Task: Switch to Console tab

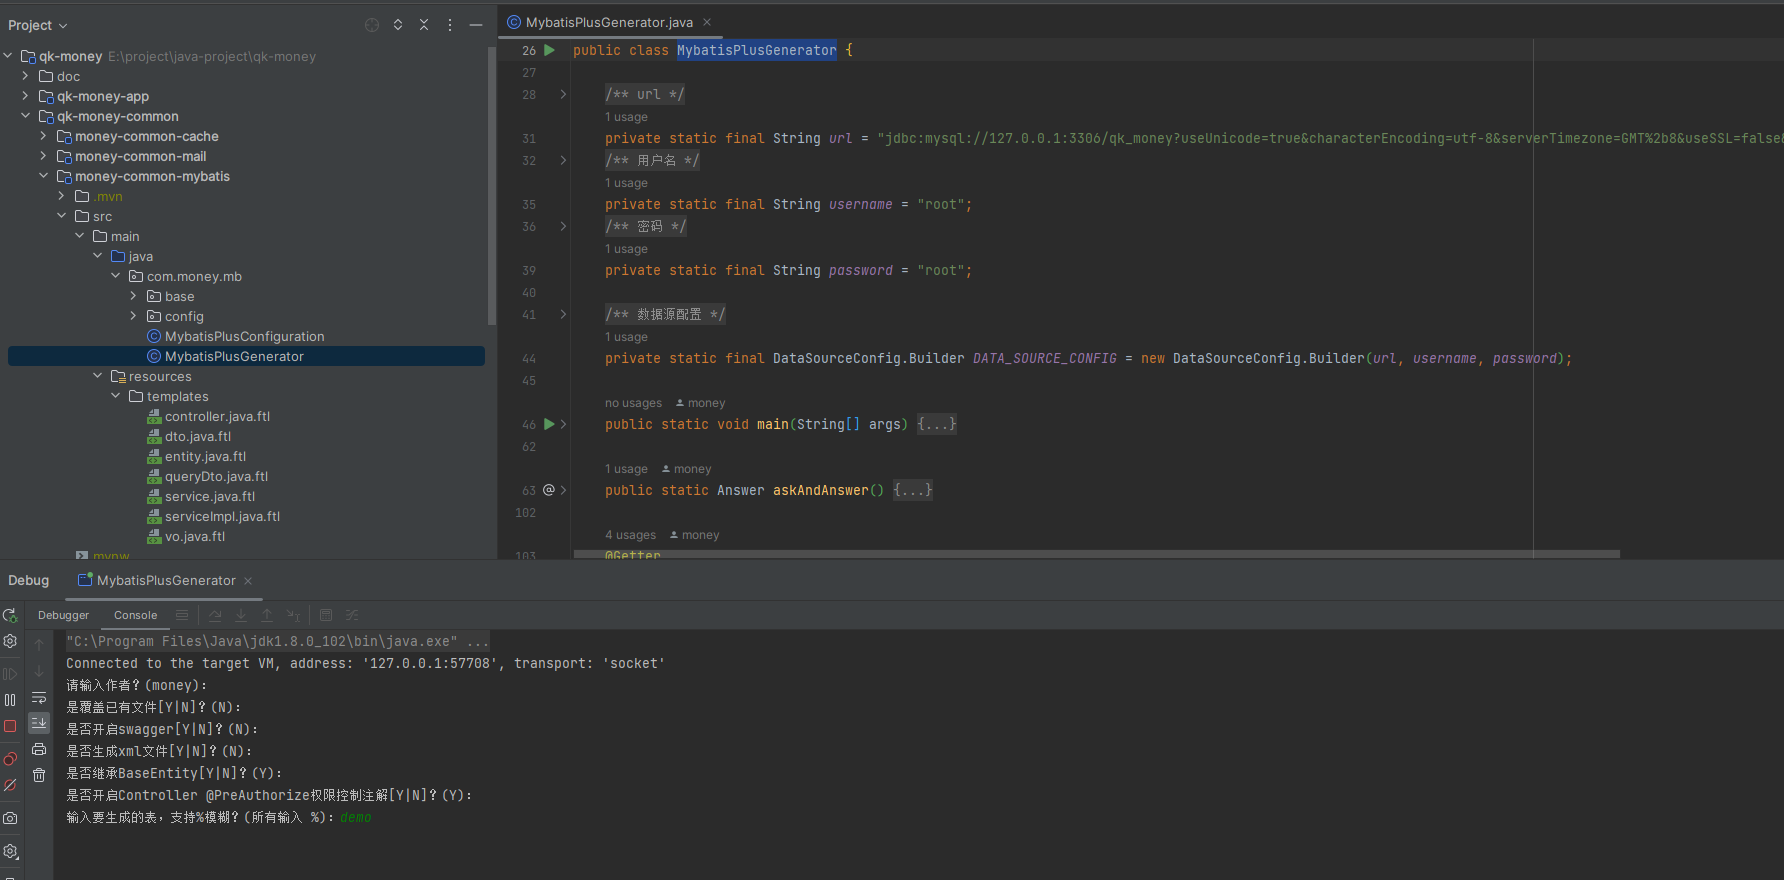Action: point(135,615)
